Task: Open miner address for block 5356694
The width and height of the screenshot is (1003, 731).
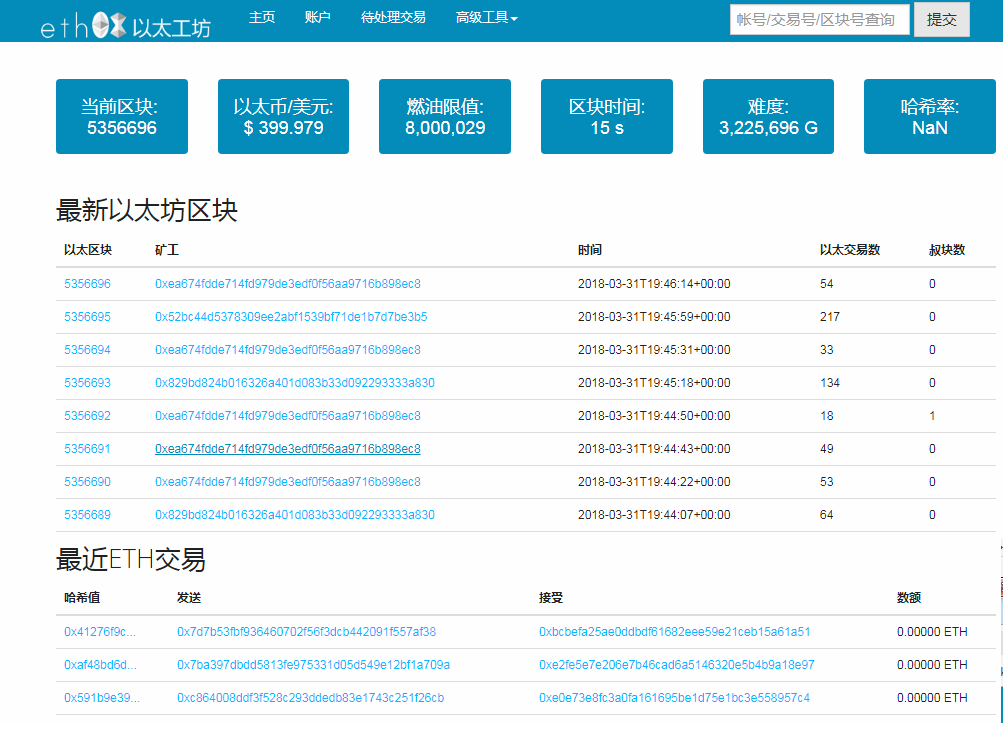Action: pos(288,350)
